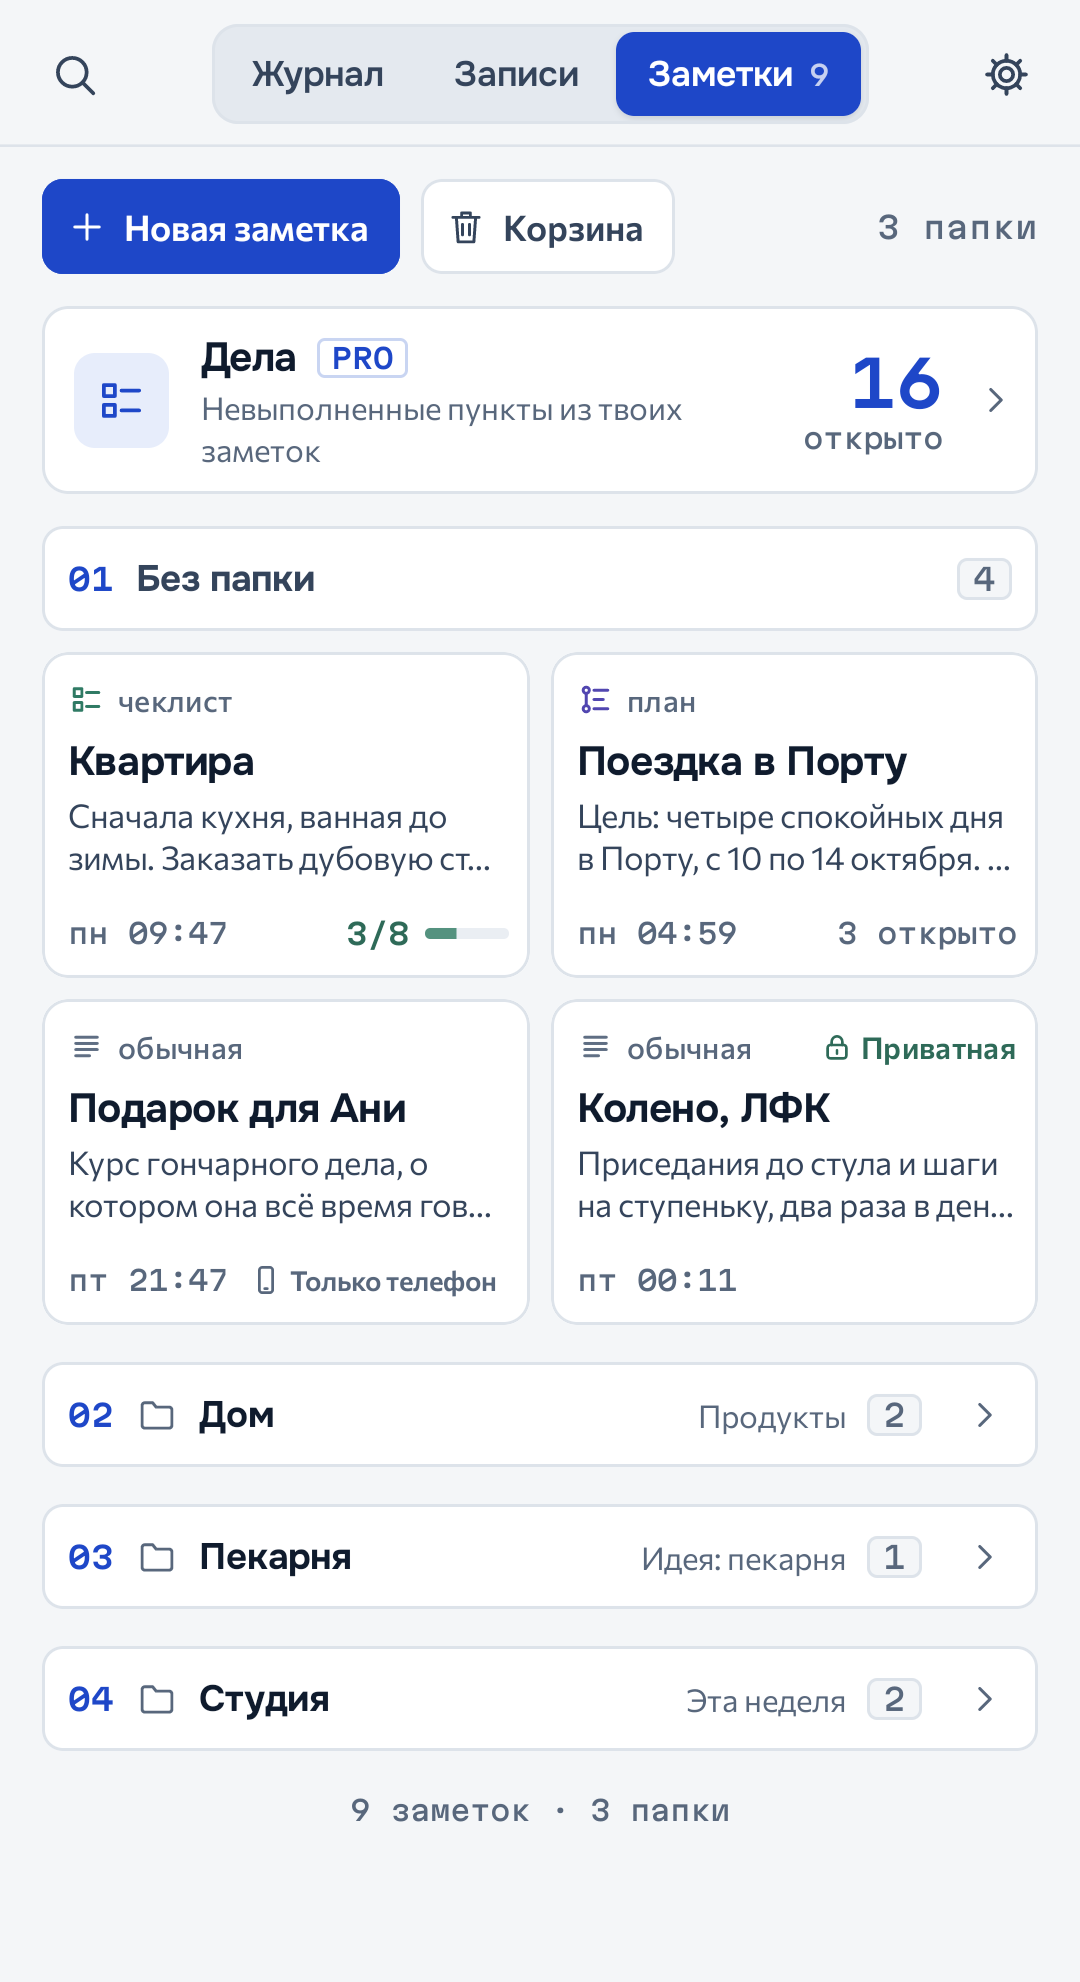The height and width of the screenshot is (1982, 1080).
Task: Click the пт 00:11 timestamp
Action: [657, 1280]
